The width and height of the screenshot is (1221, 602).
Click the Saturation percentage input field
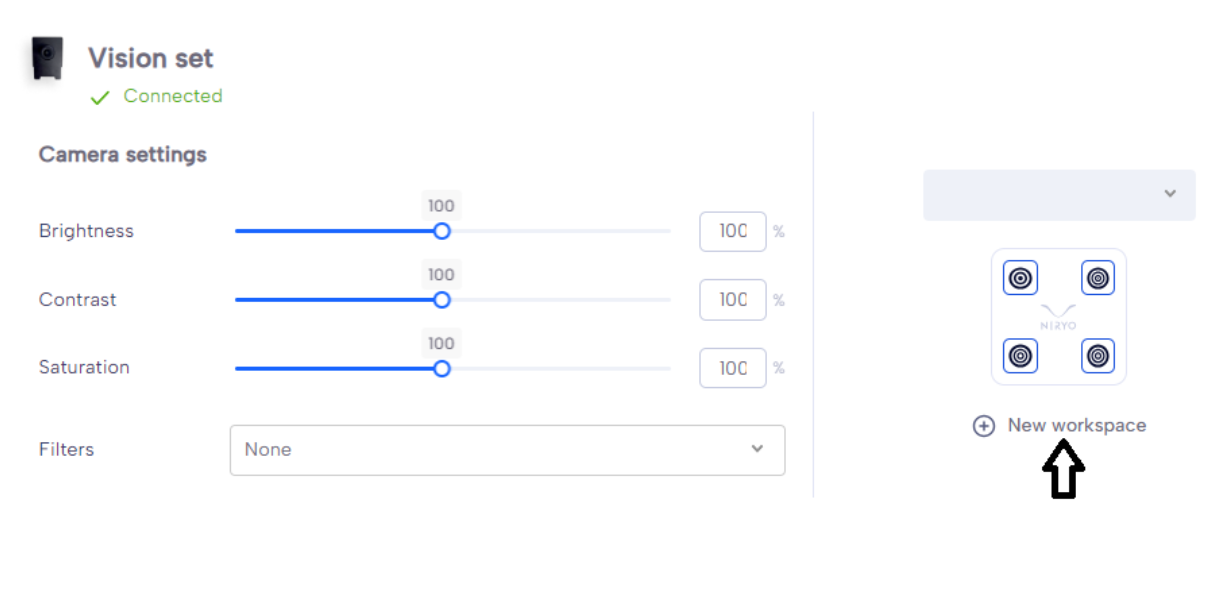click(x=732, y=368)
